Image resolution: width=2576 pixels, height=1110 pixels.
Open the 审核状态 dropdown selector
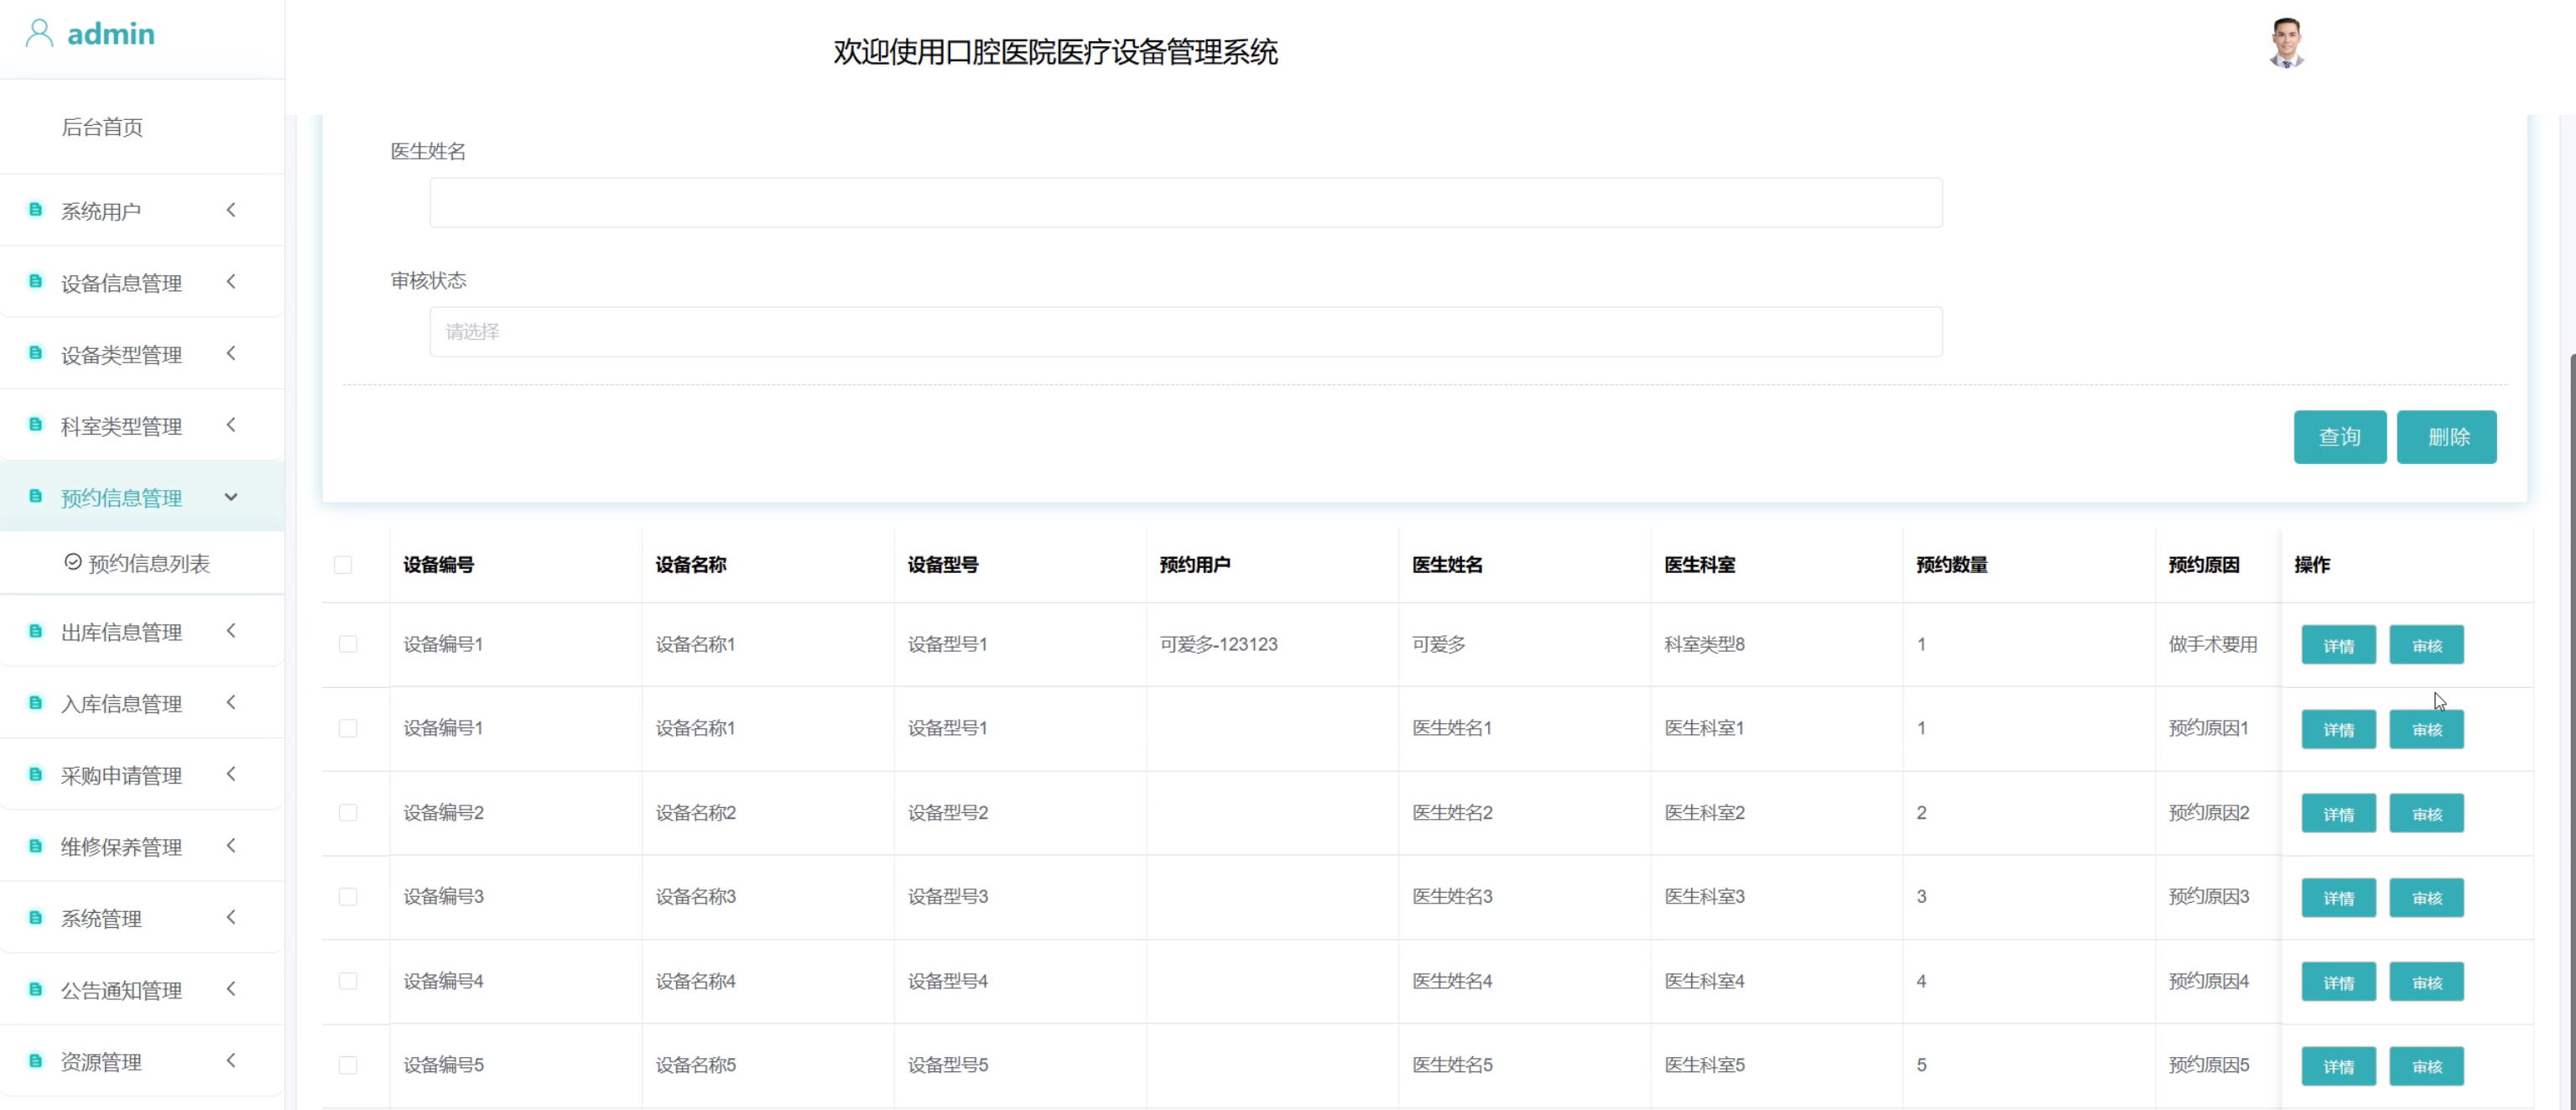[1186, 332]
